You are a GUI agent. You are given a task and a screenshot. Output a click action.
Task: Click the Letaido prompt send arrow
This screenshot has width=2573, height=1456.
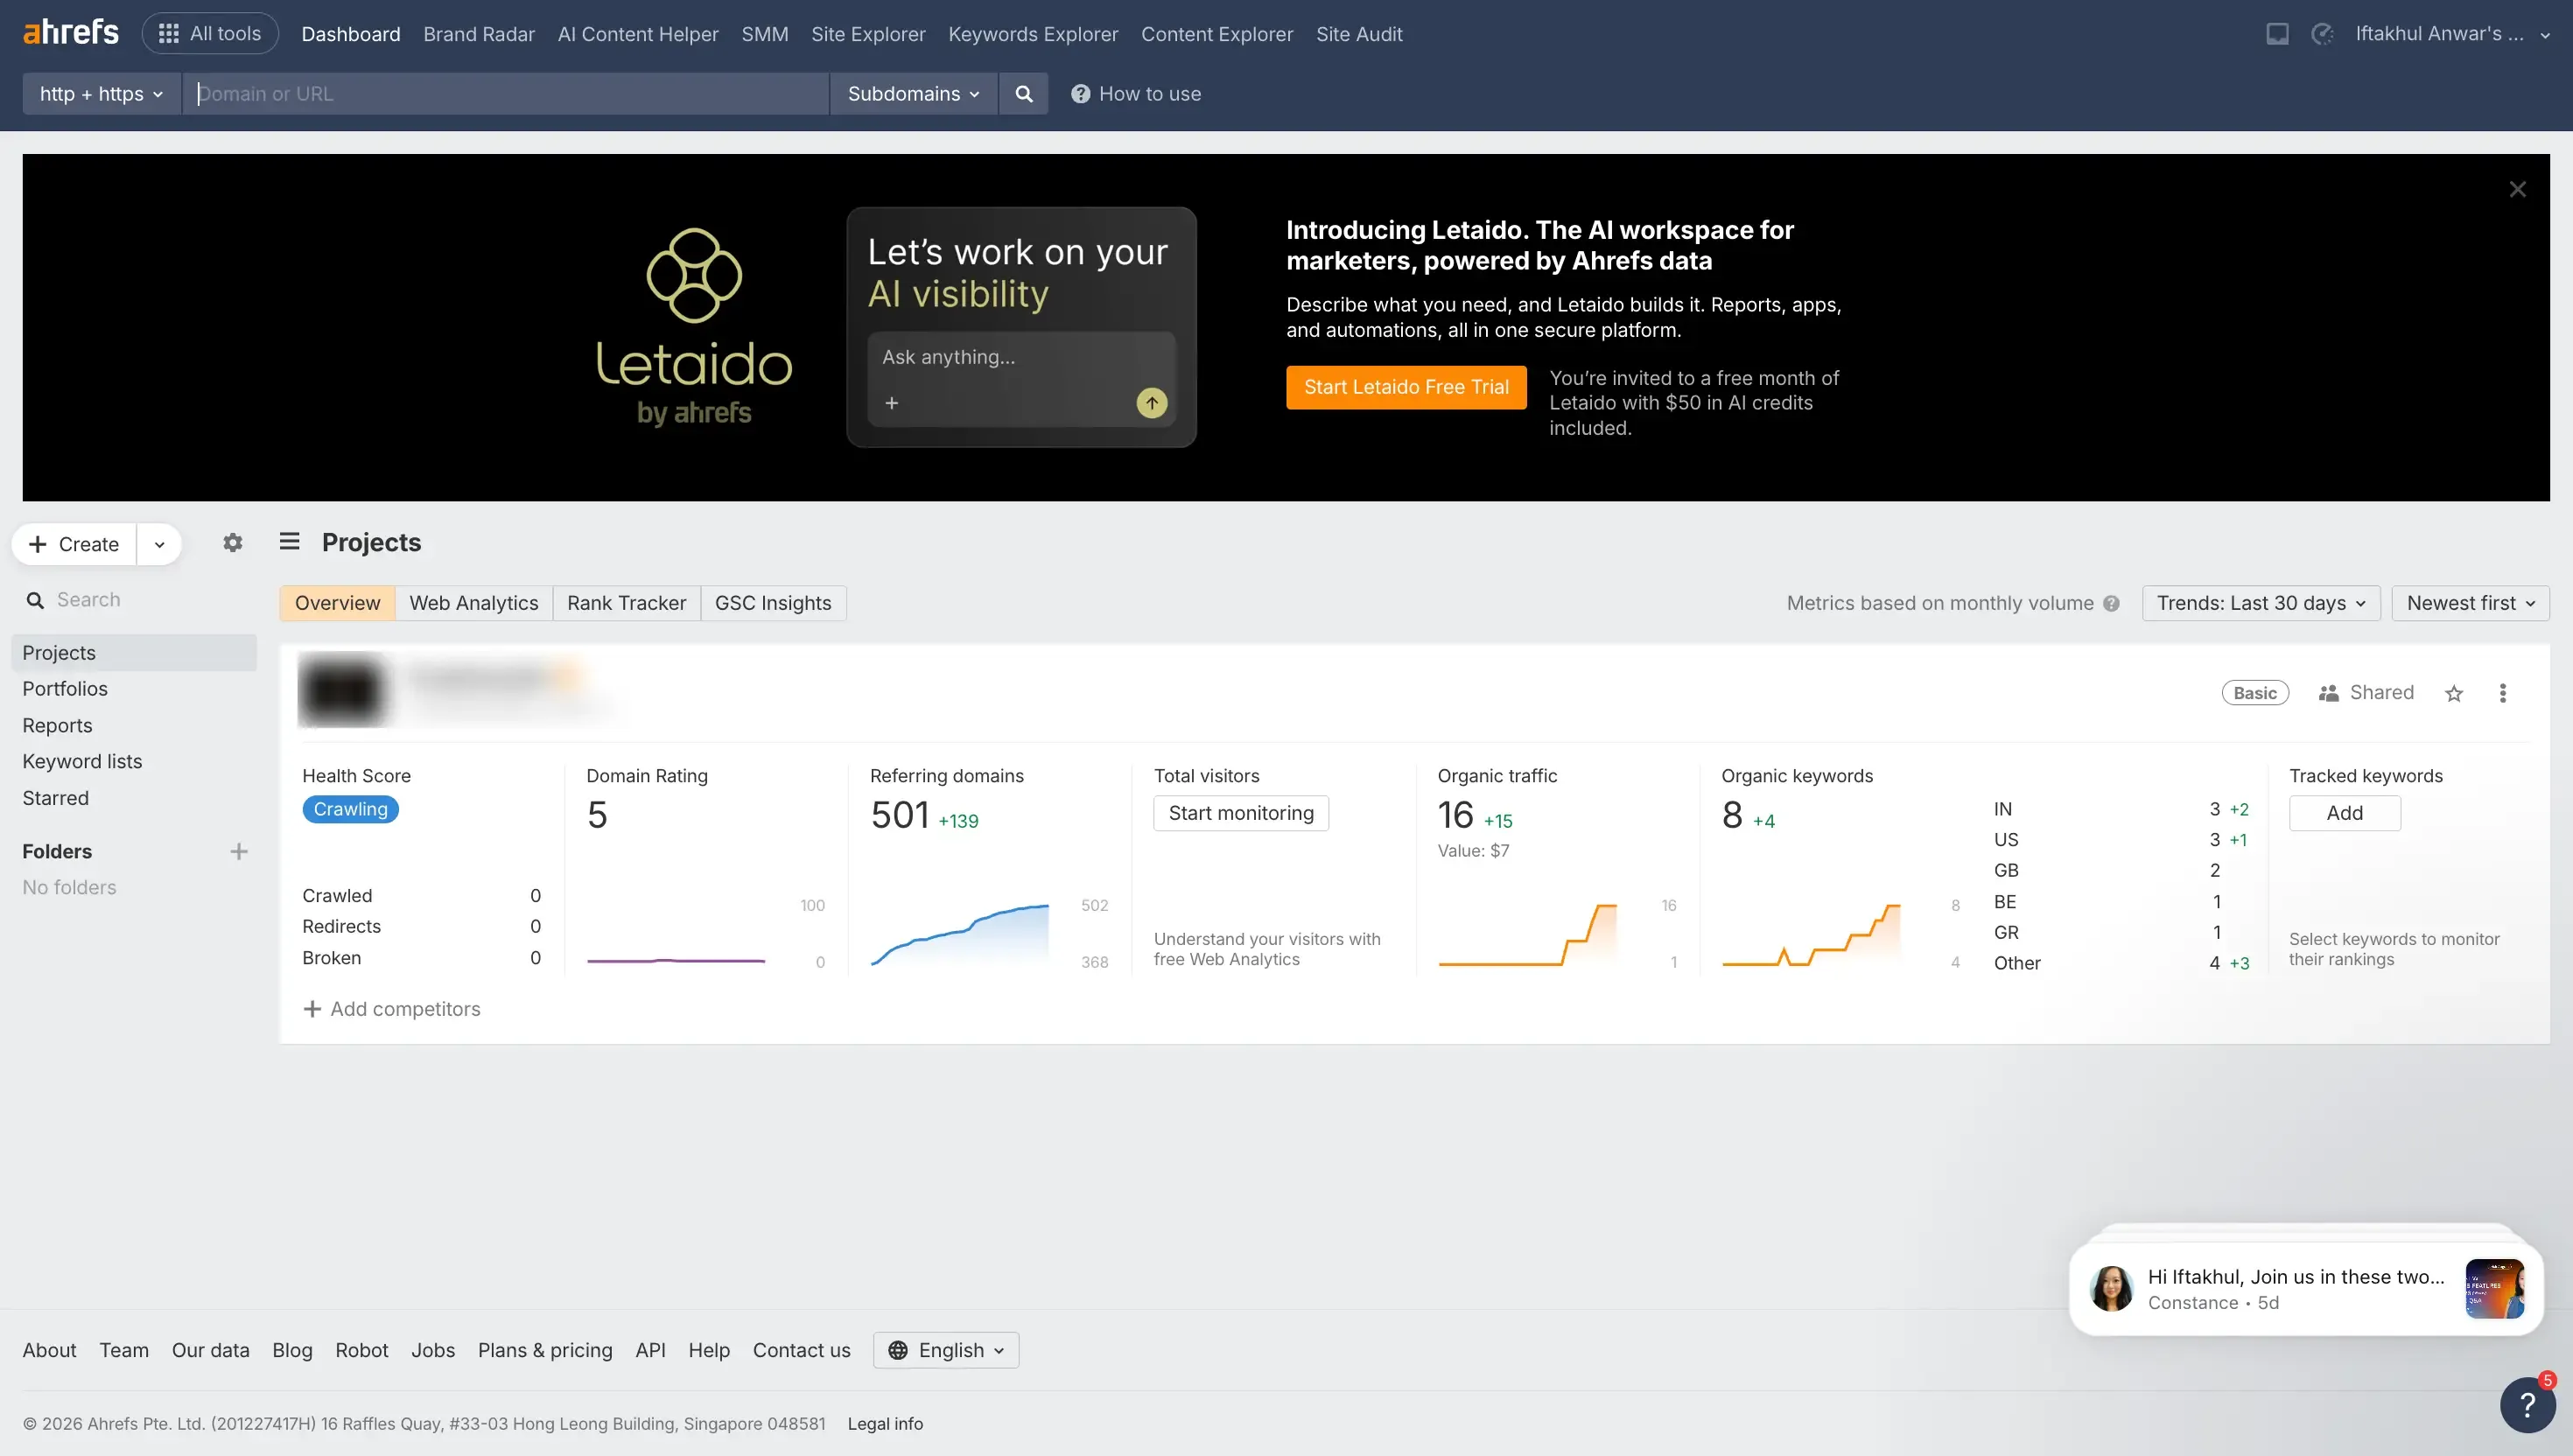[1151, 402]
